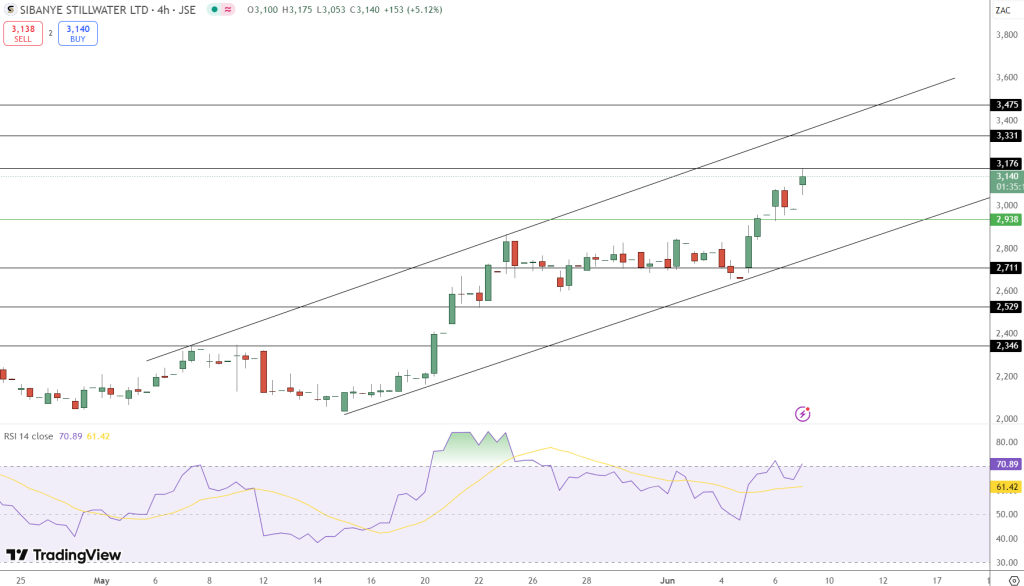Click RSI legend value 61.42
Image resolution: width=1024 pixels, height=586 pixels.
point(98,436)
